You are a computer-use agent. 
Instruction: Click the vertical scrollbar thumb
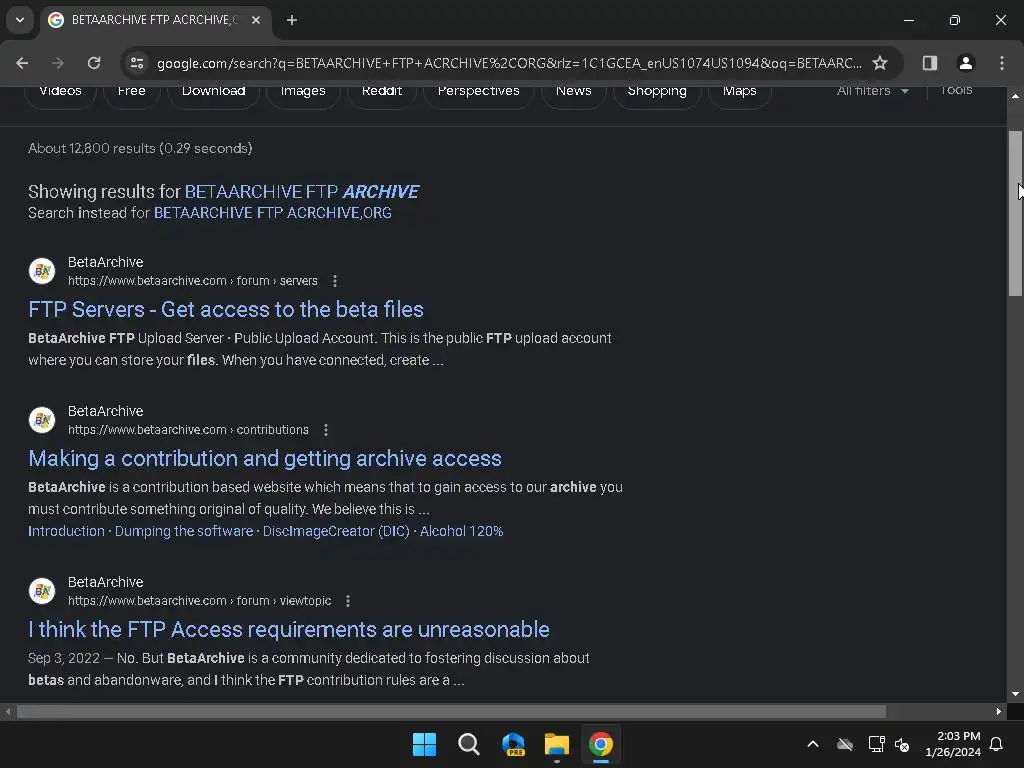(x=1015, y=213)
